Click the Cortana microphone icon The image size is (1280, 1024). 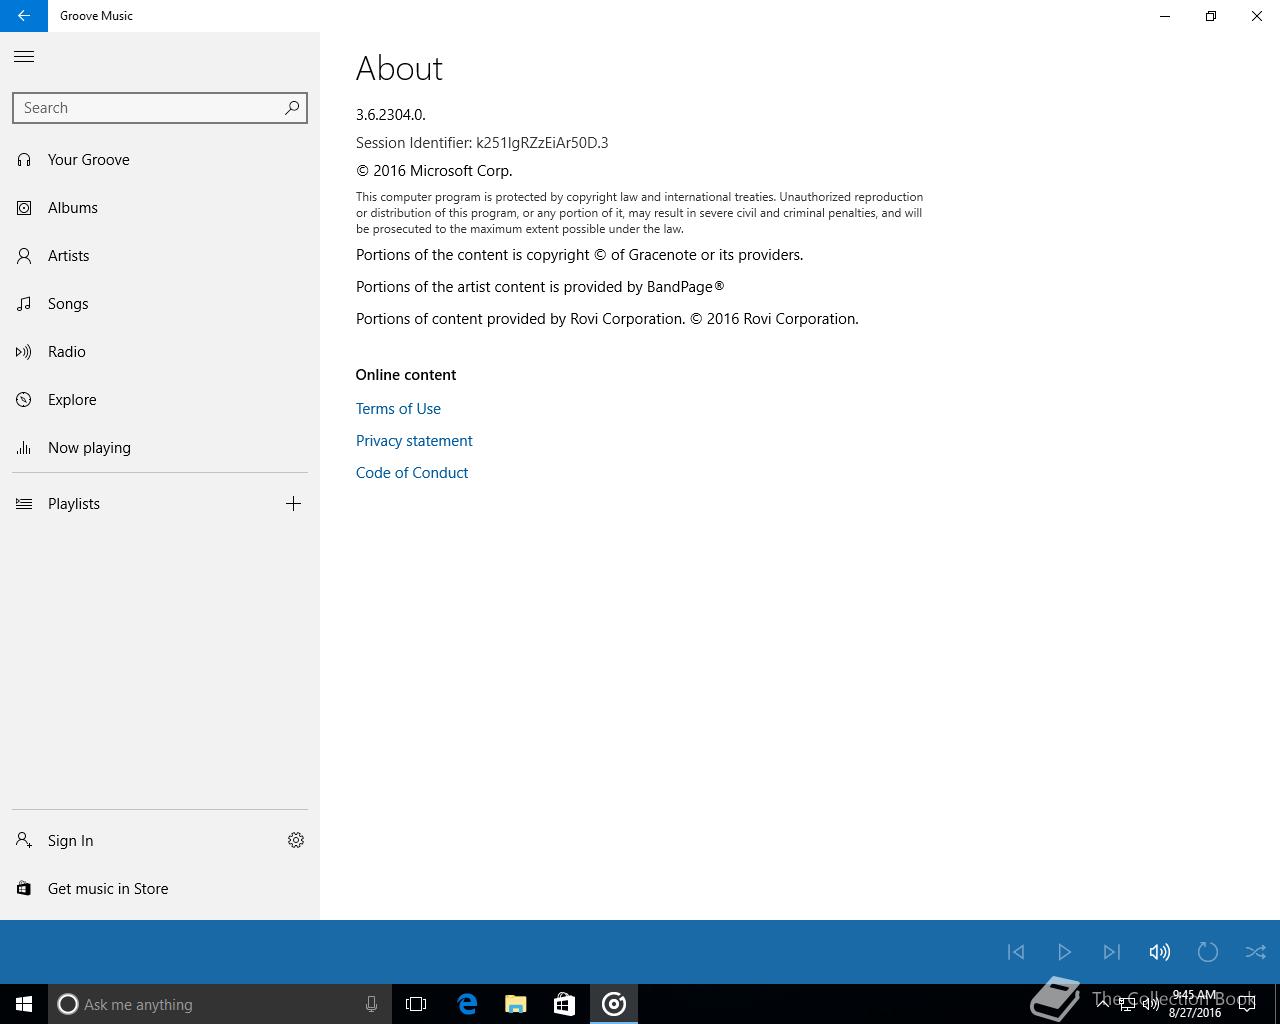tap(371, 1004)
